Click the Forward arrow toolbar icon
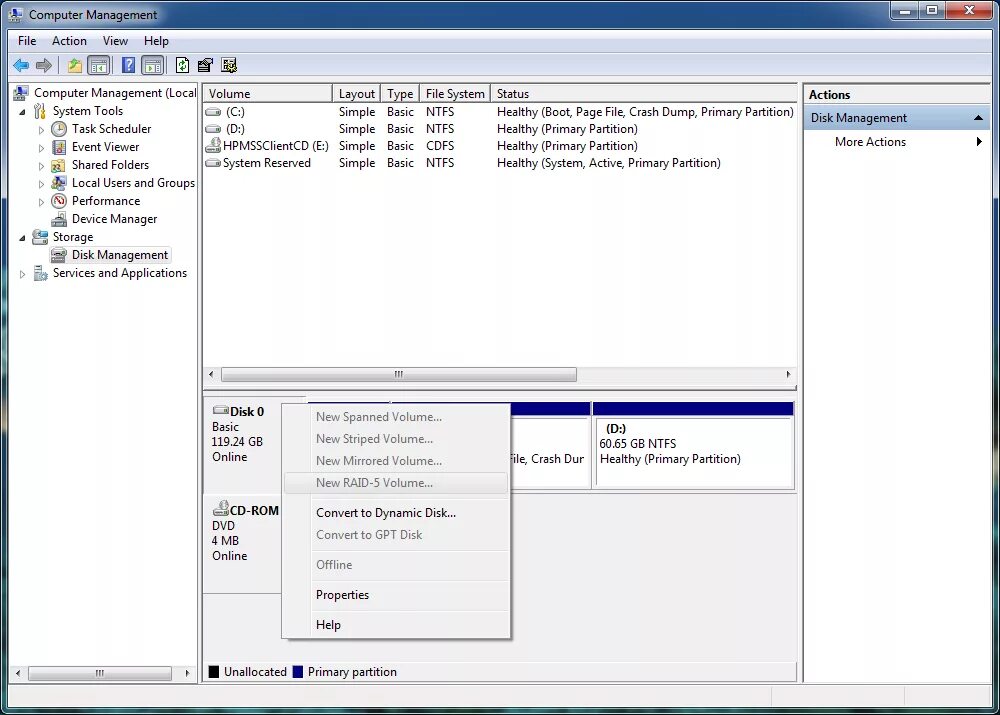The height and width of the screenshot is (715, 1000). pos(44,65)
